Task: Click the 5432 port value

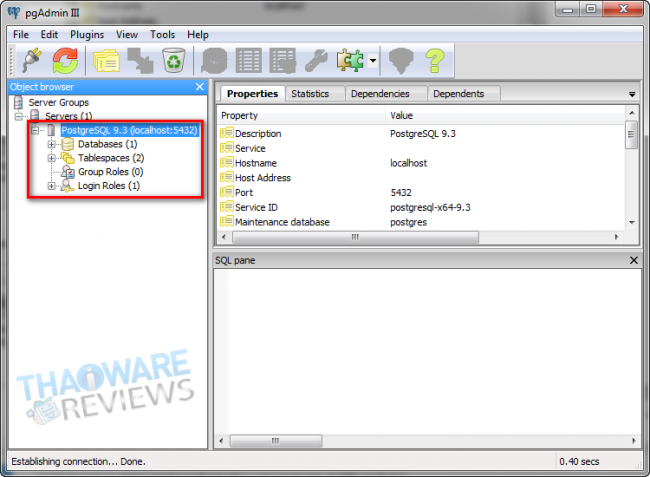Action: pos(401,192)
